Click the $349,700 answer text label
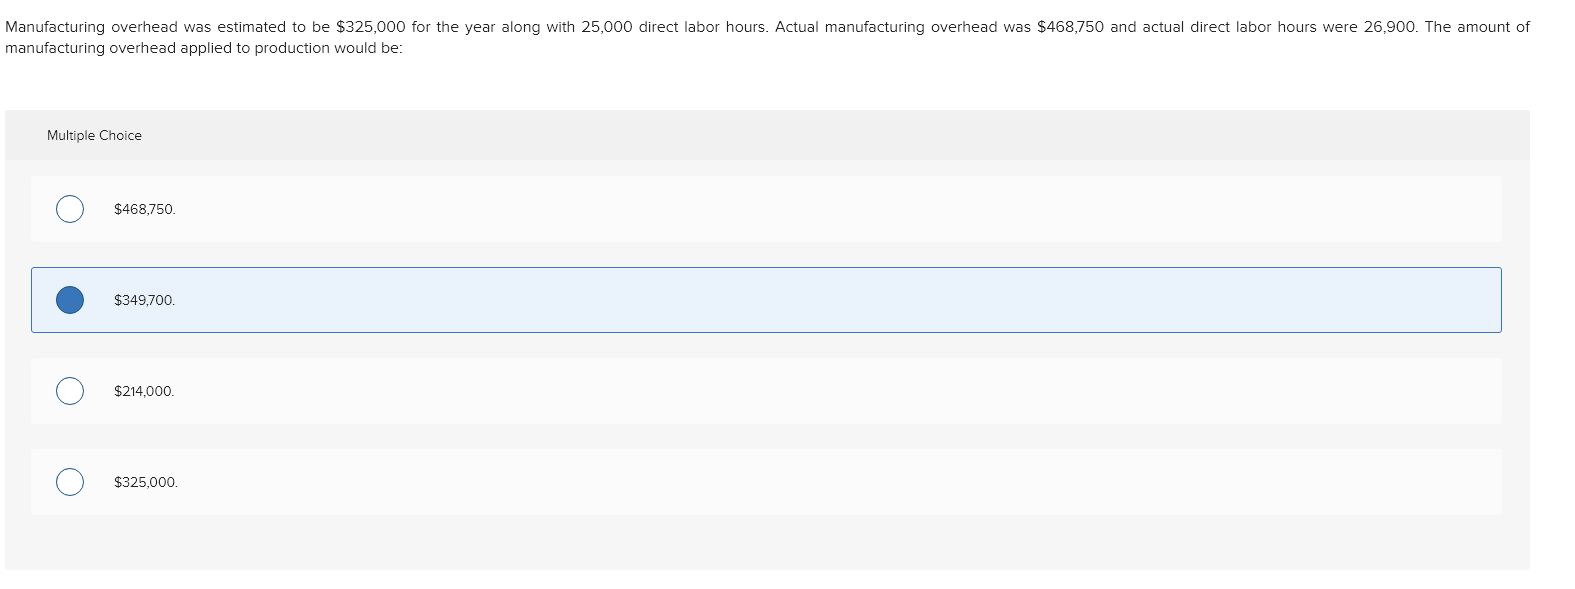Viewport: 1575px width, 589px height. [x=144, y=298]
